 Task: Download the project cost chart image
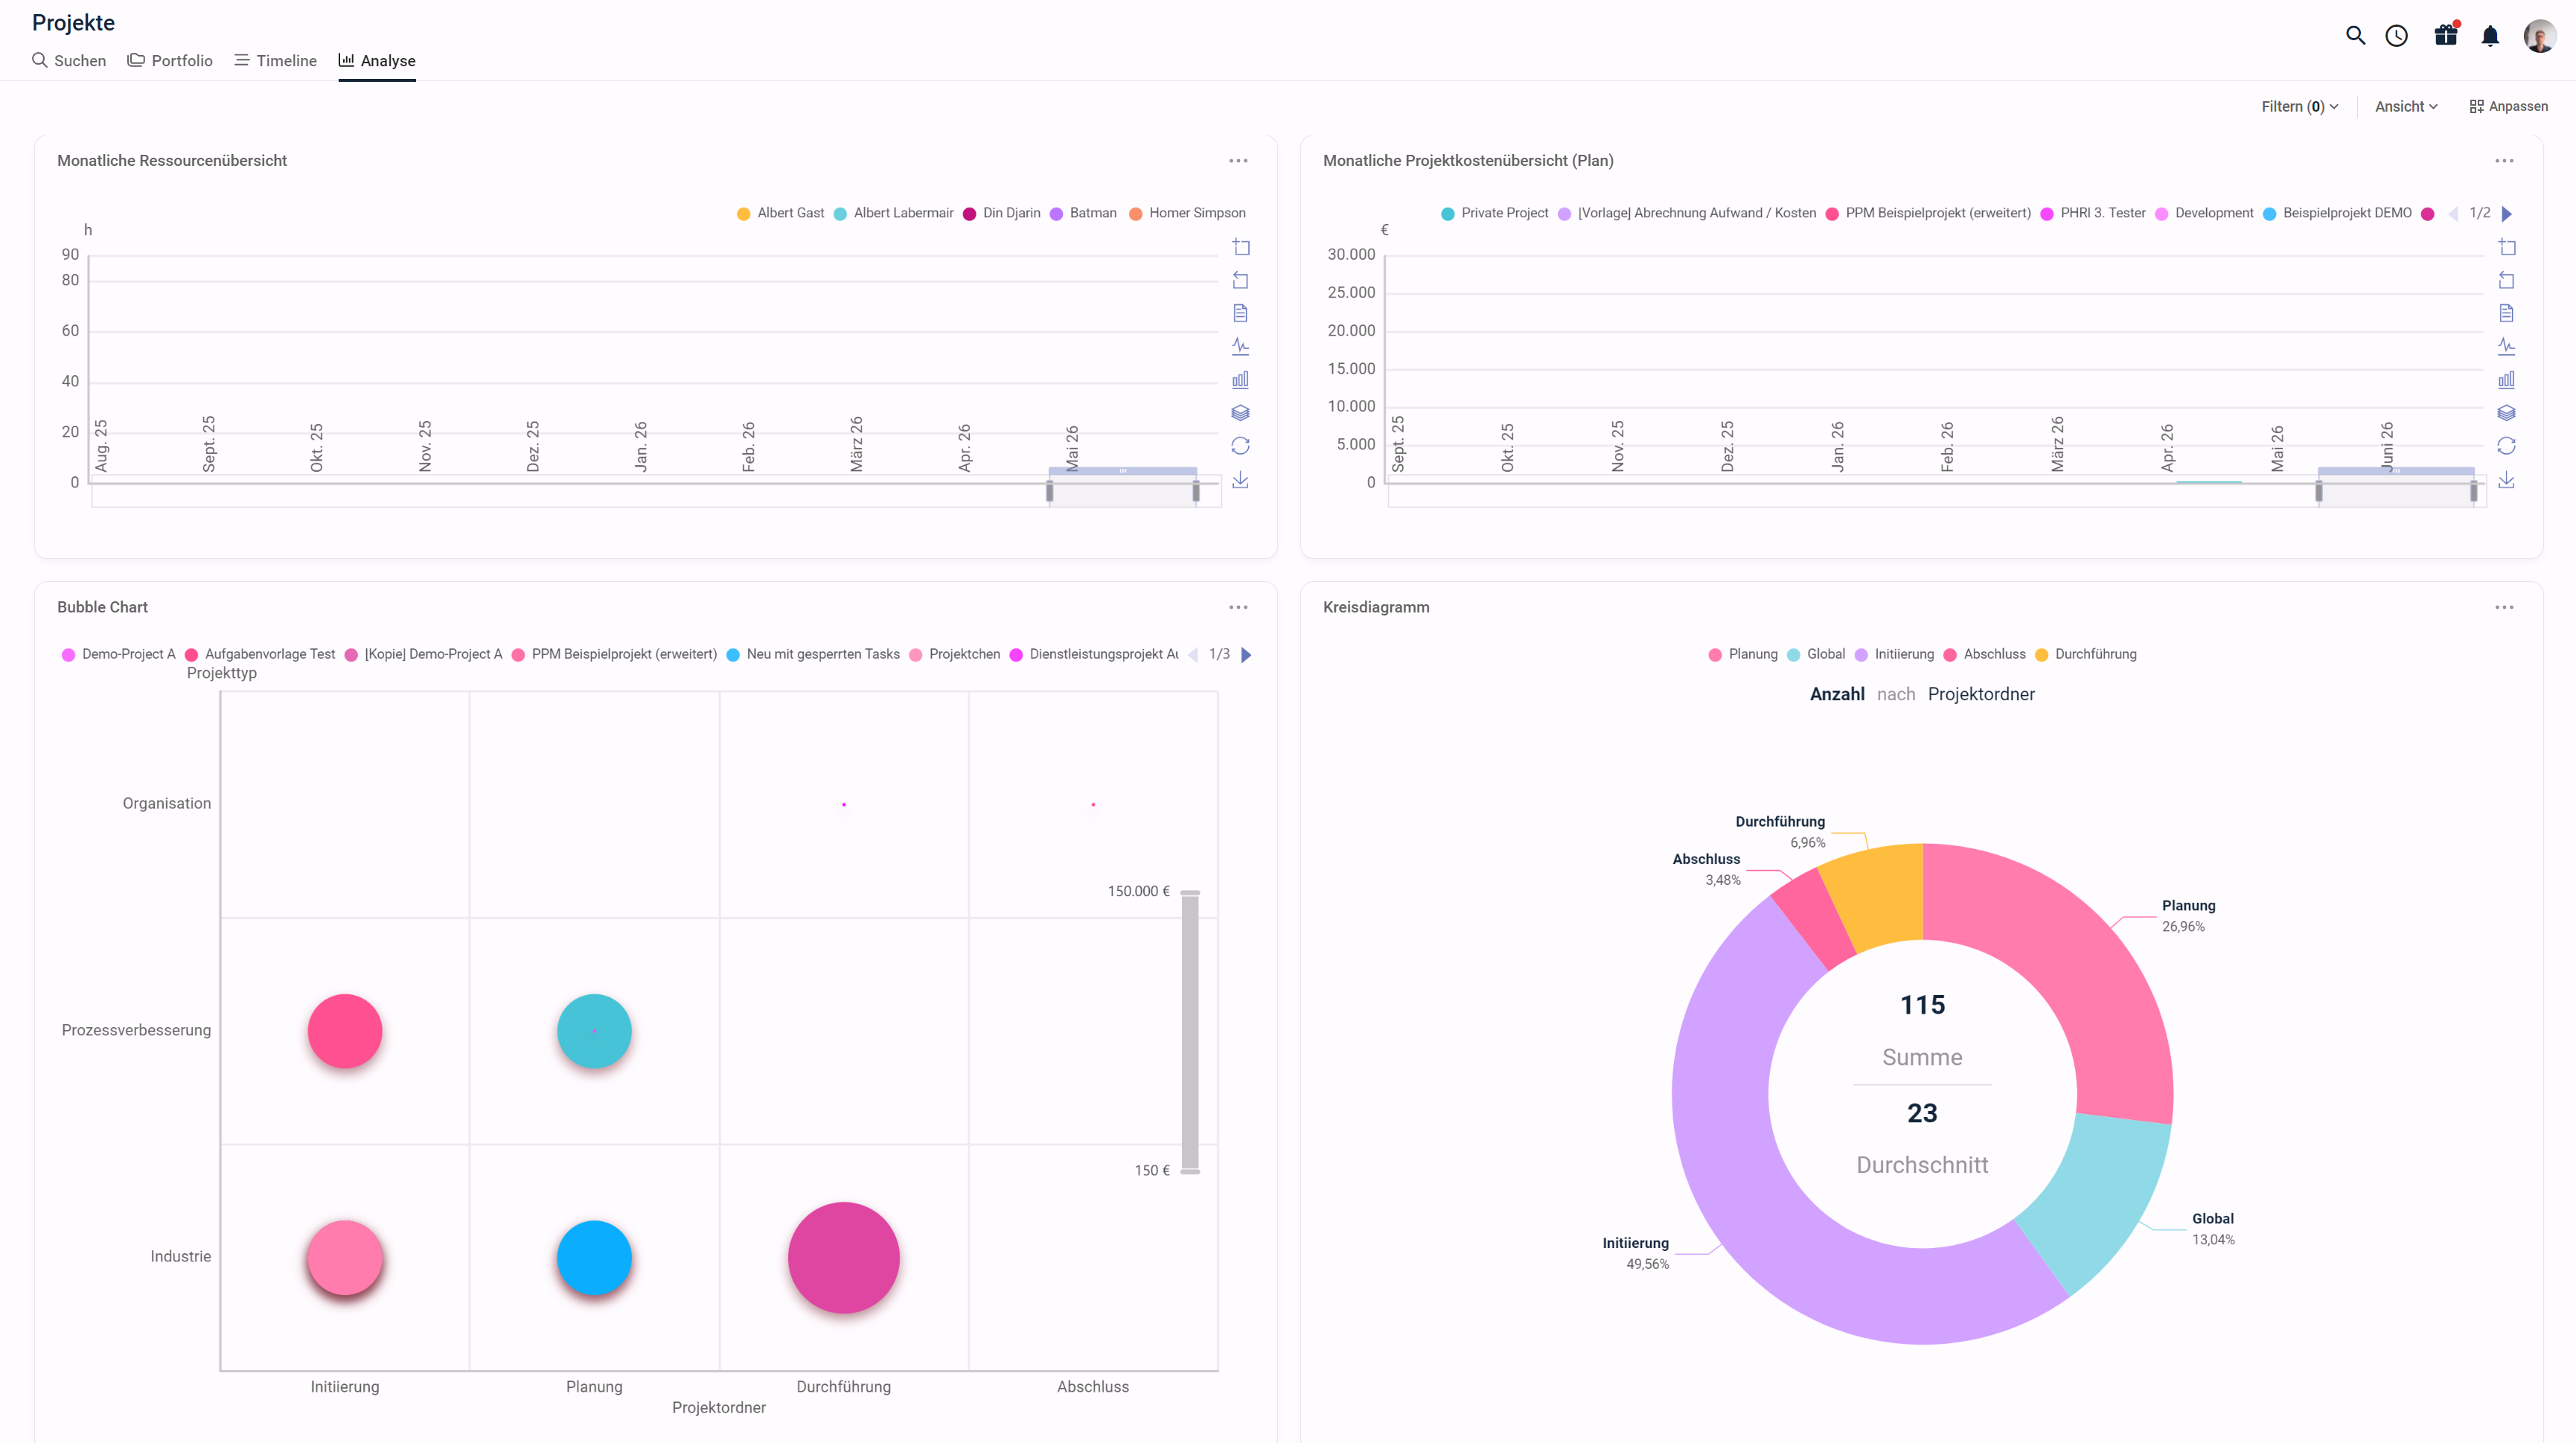(x=2507, y=480)
